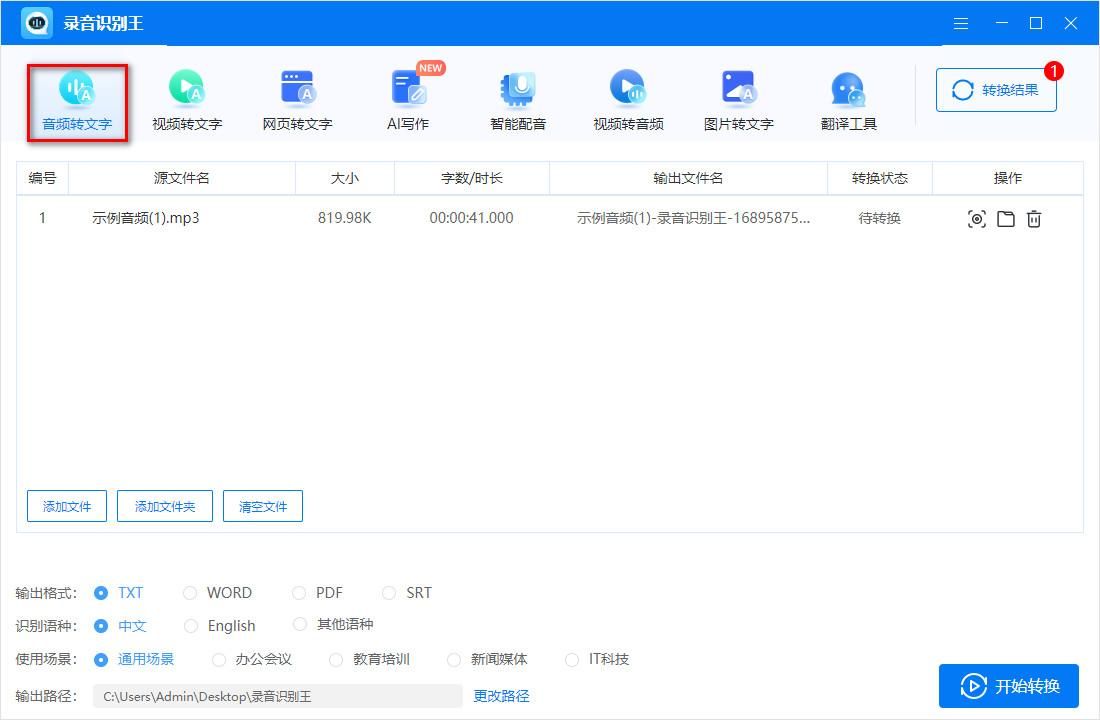Image resolution: width=1100 pixels, height=720 pixels.
Task: Select 办公会议 usage scene
Action: point(252,659)
